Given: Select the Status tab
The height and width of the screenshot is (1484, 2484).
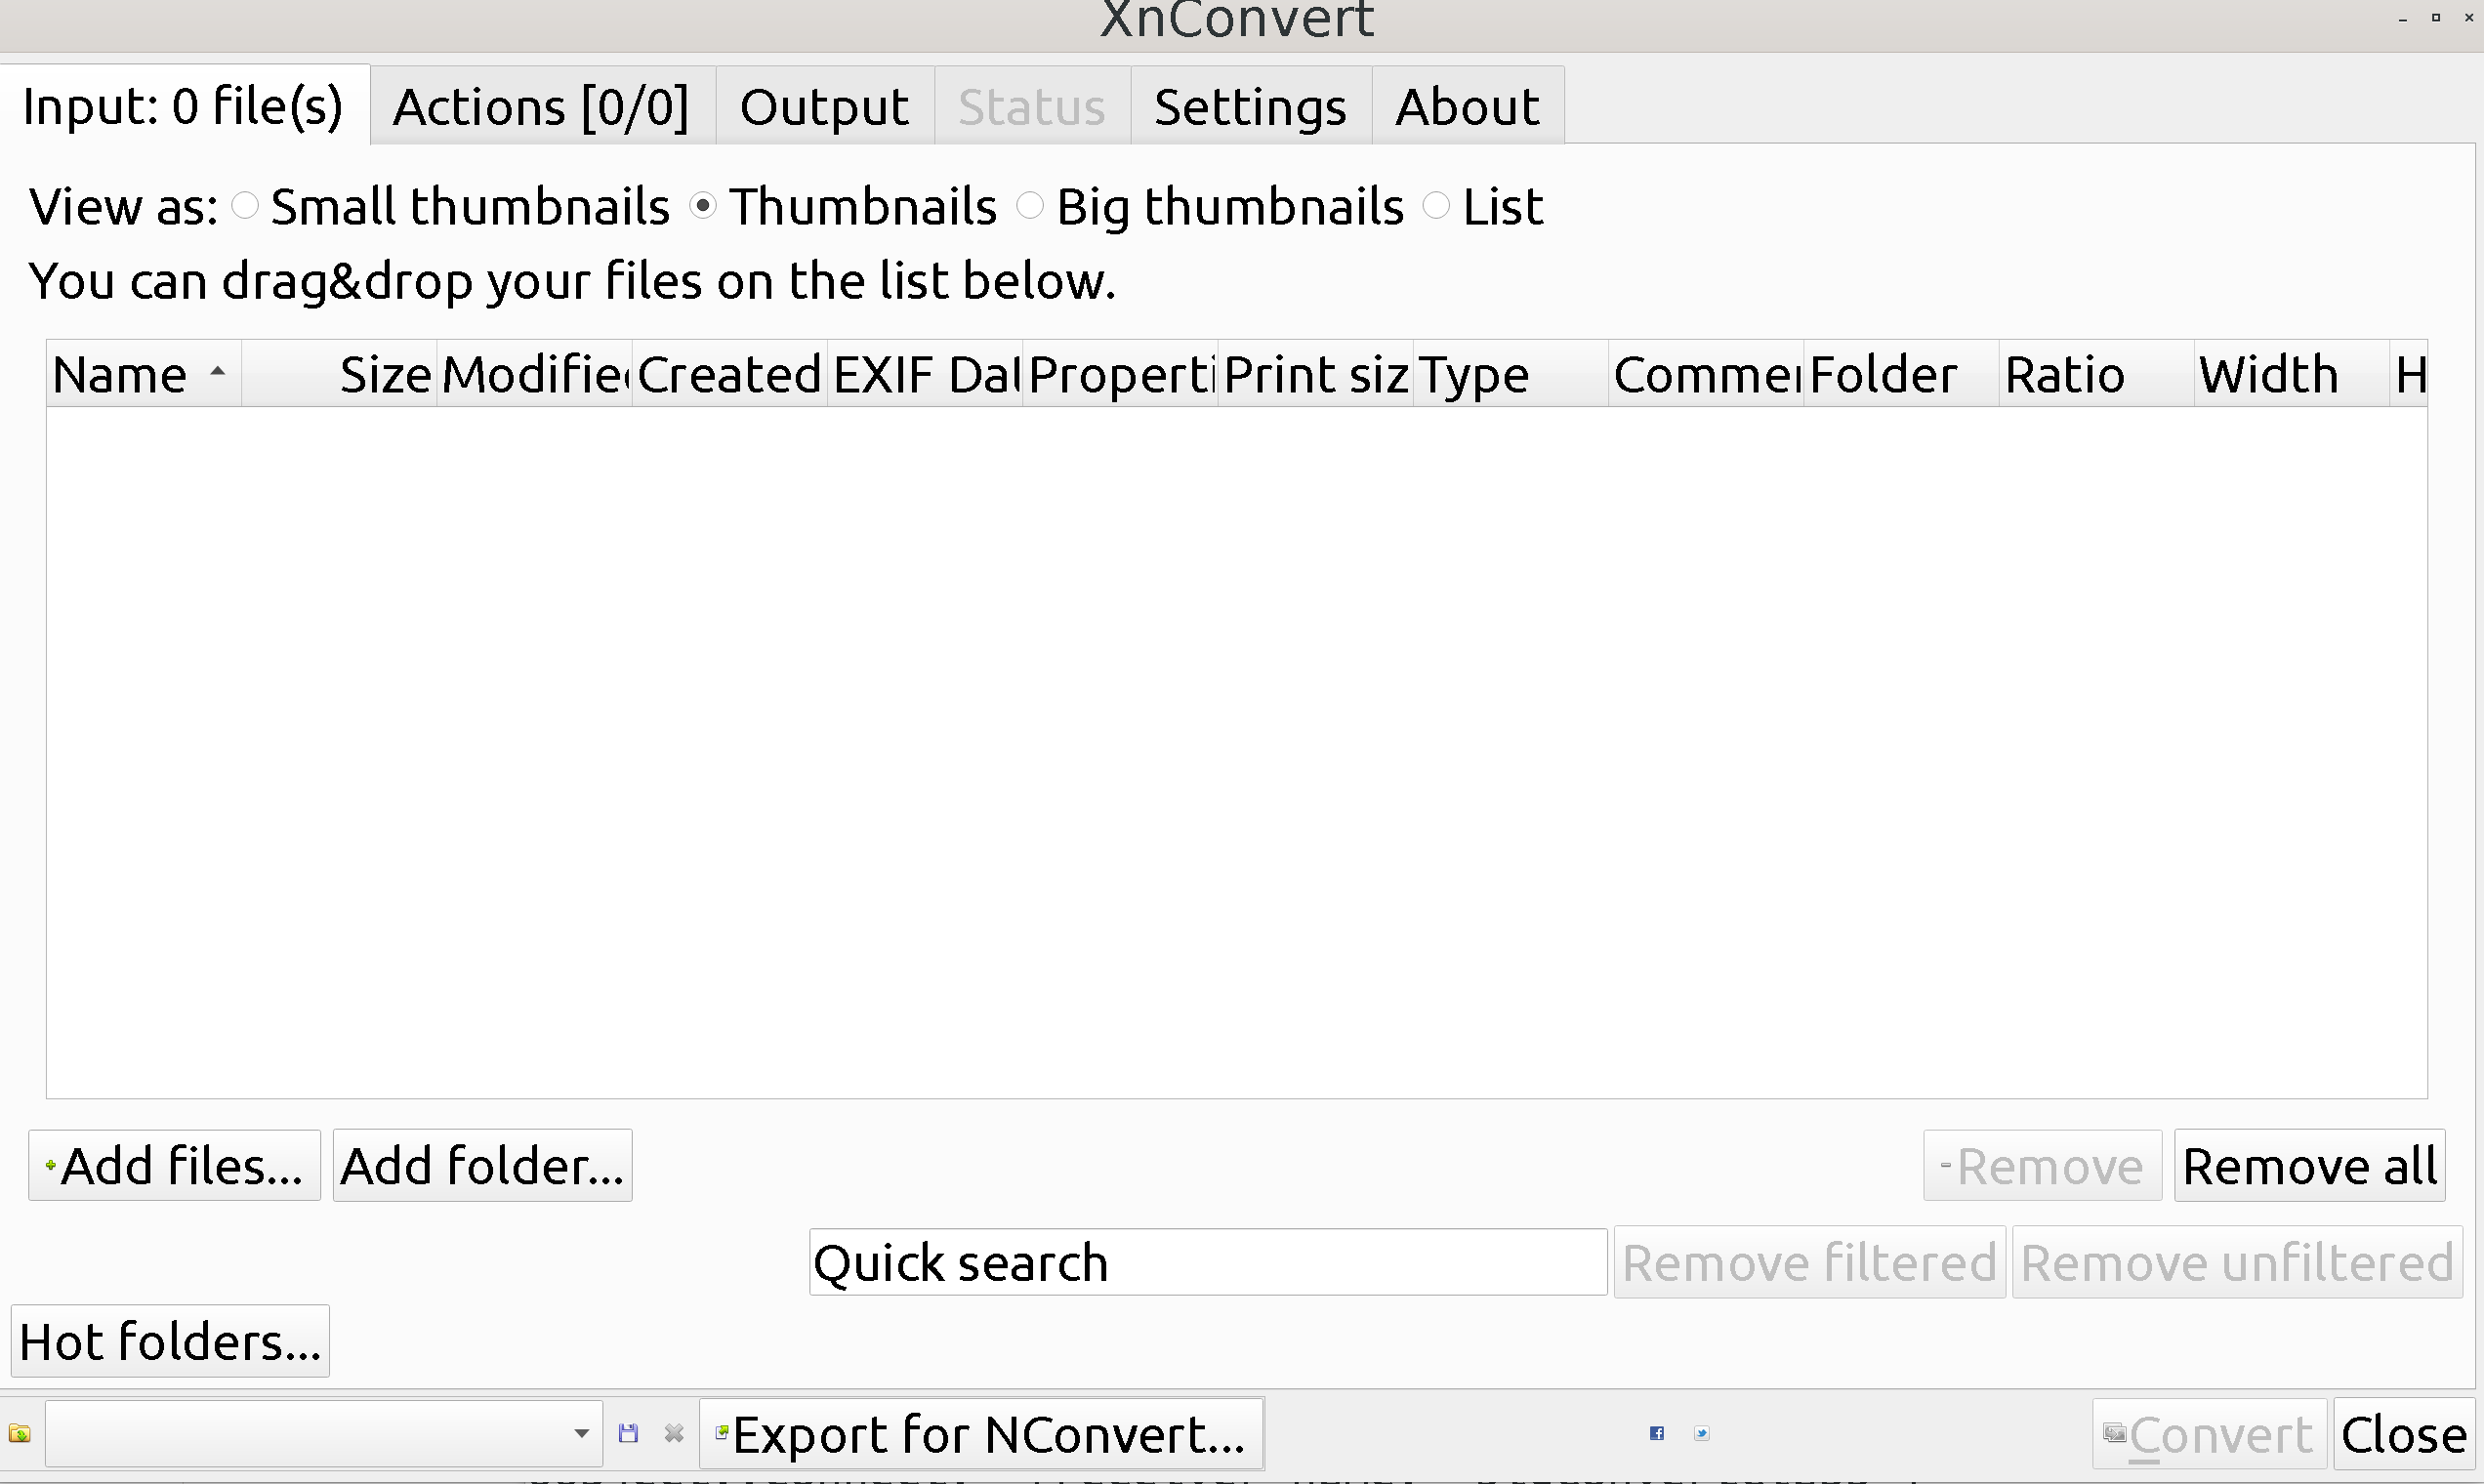Looking at the screenshot, I should [1032, 106].
